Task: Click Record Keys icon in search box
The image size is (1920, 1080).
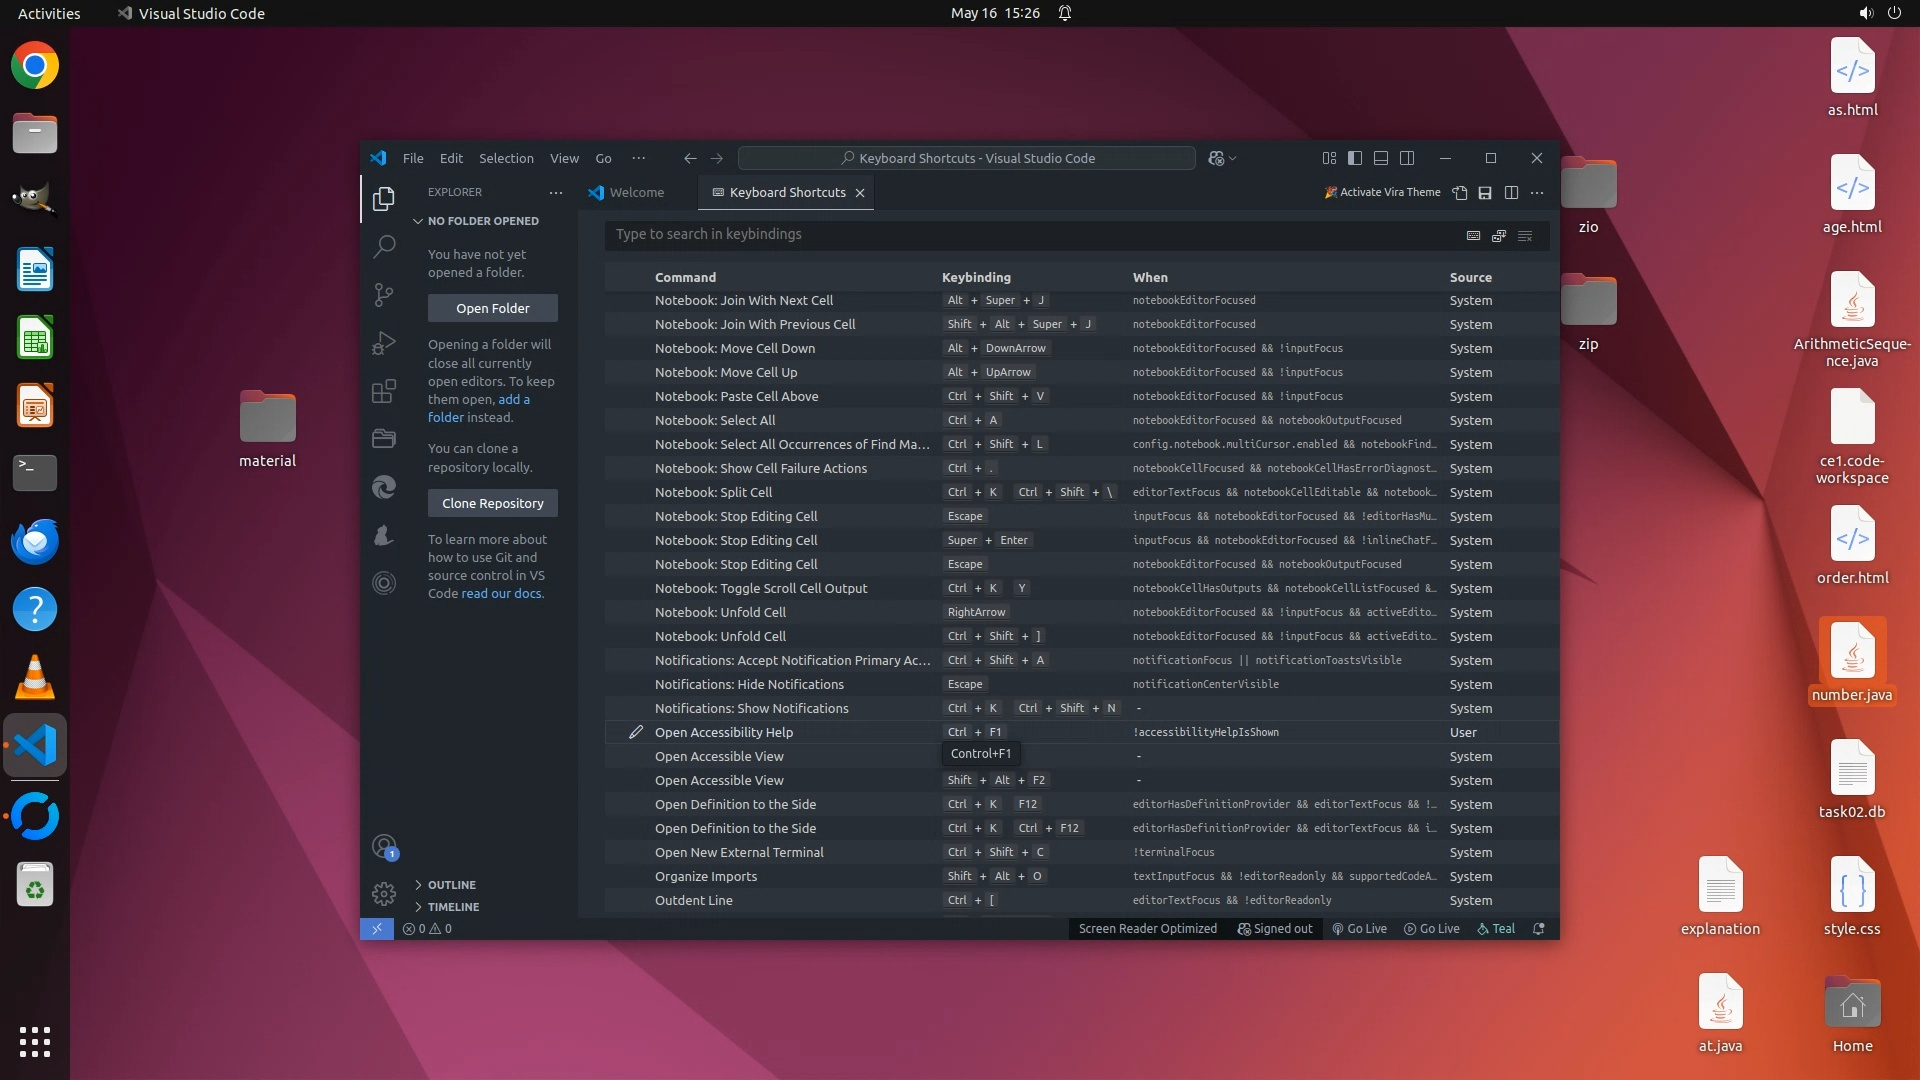Action: coord(1473,236)
